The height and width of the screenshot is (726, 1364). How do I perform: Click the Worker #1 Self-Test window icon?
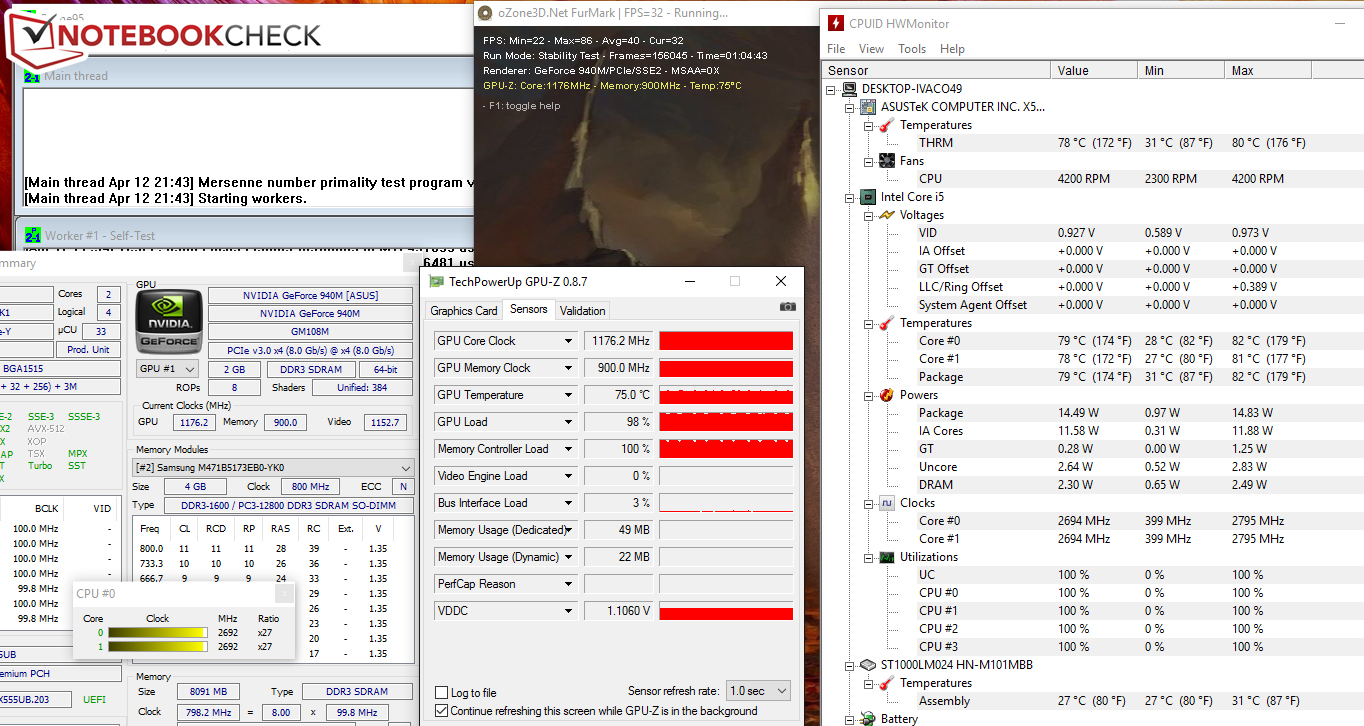pyautogui.click(x=32, y=236)
